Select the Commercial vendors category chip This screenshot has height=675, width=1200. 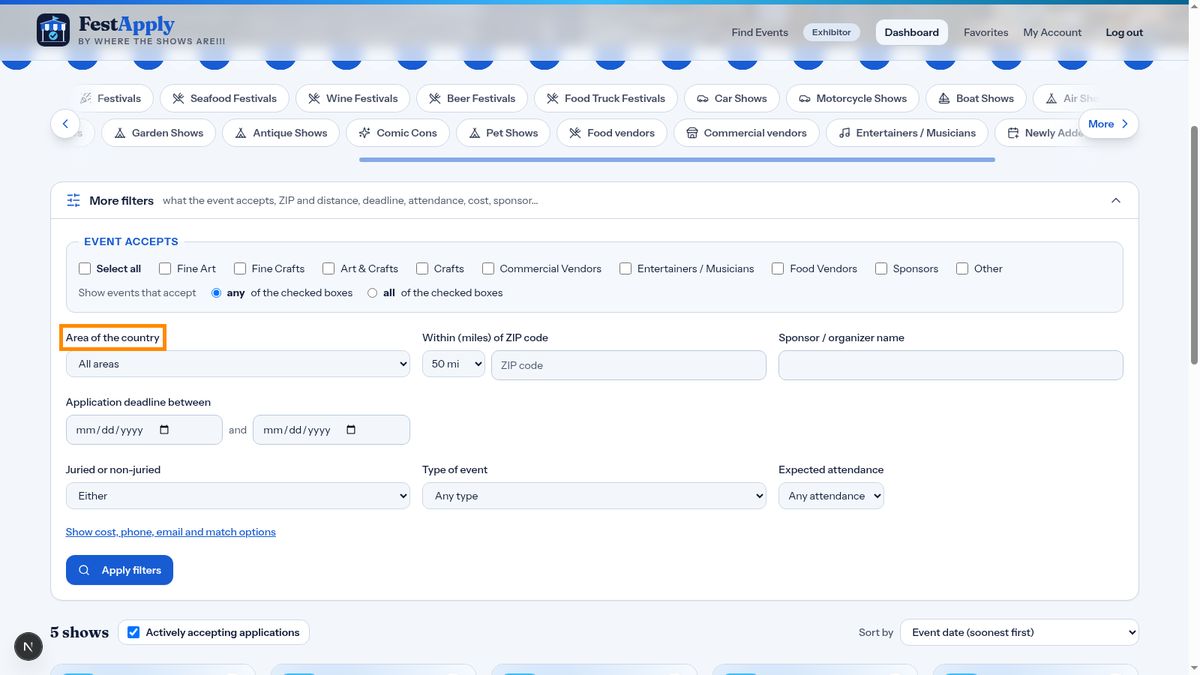[746, 133]
